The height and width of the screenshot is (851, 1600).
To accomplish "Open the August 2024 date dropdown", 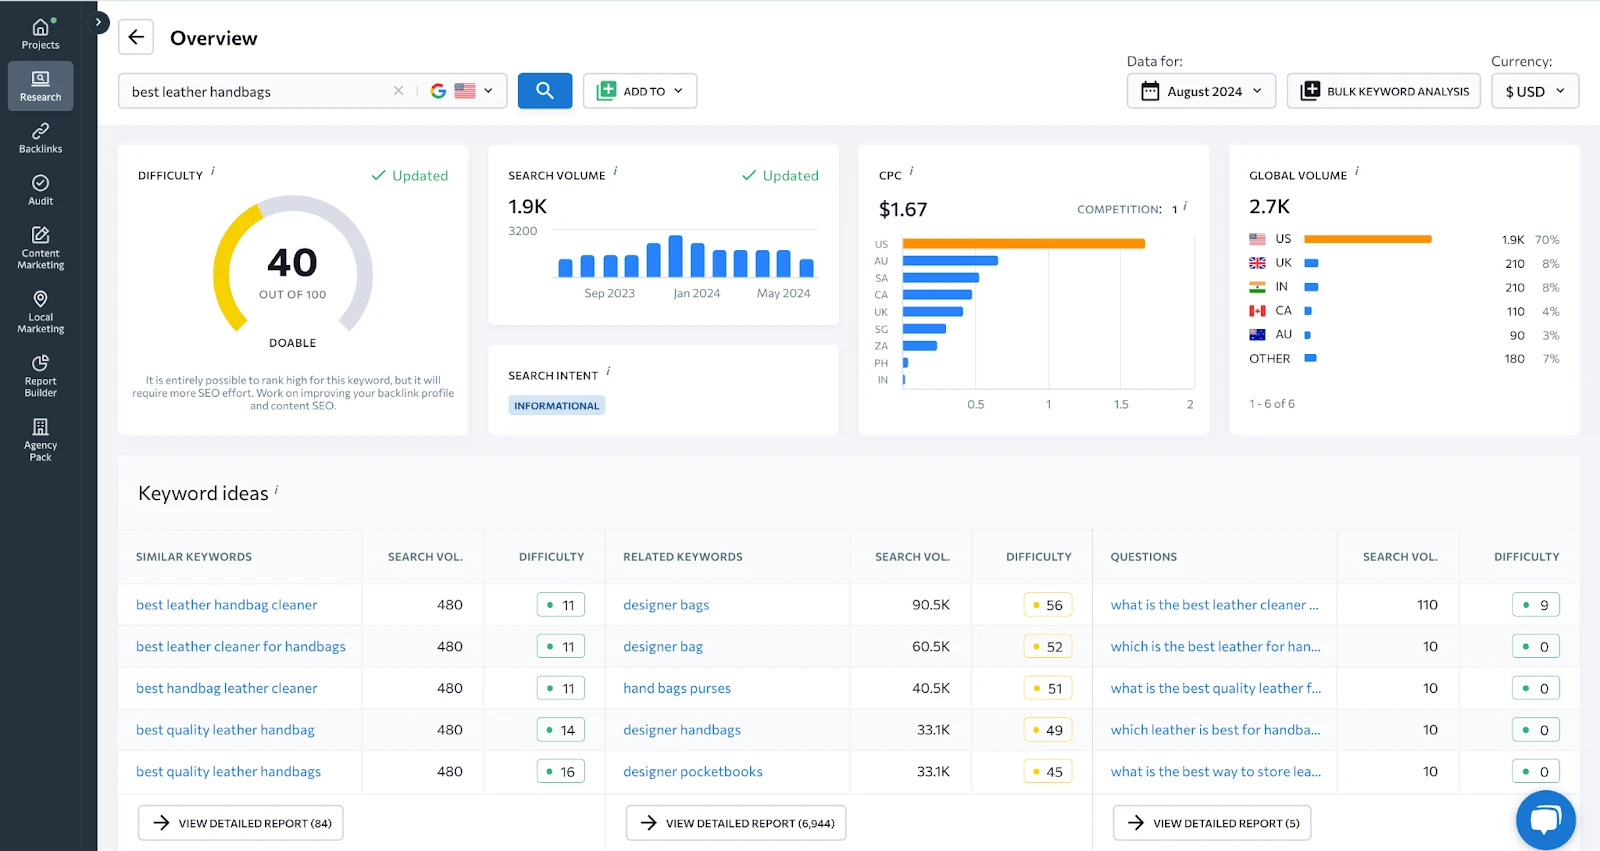I will (x=1201, y=91).
